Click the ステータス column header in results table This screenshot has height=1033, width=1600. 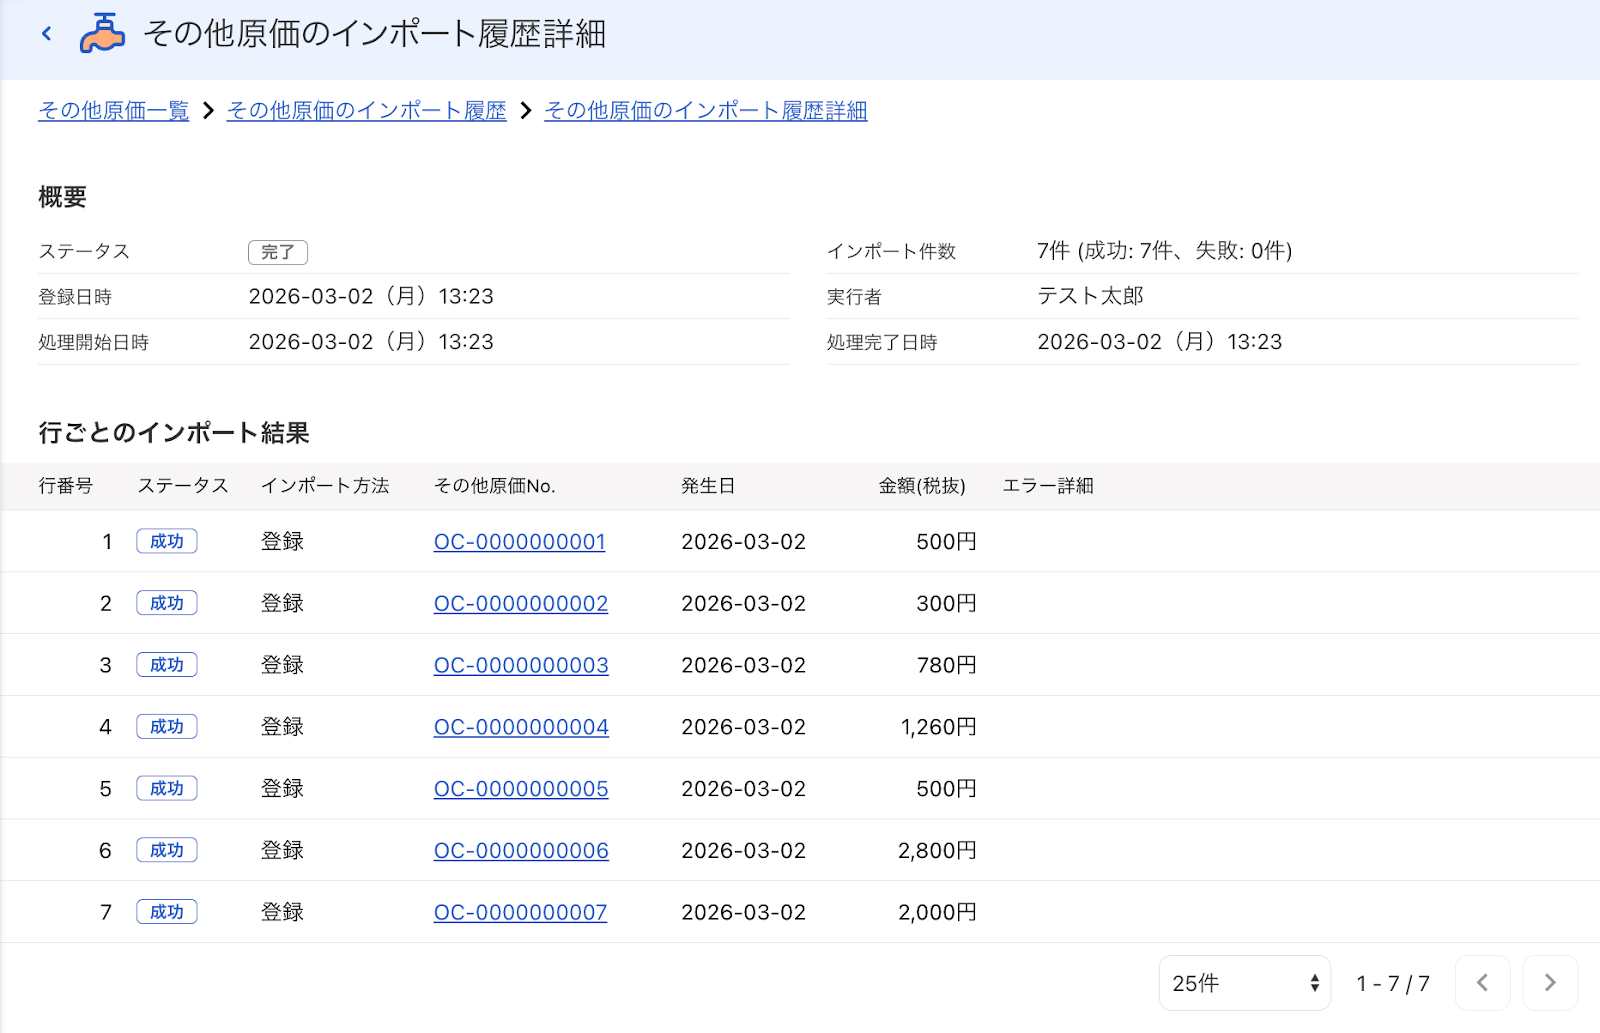click(x=183, y=486)
